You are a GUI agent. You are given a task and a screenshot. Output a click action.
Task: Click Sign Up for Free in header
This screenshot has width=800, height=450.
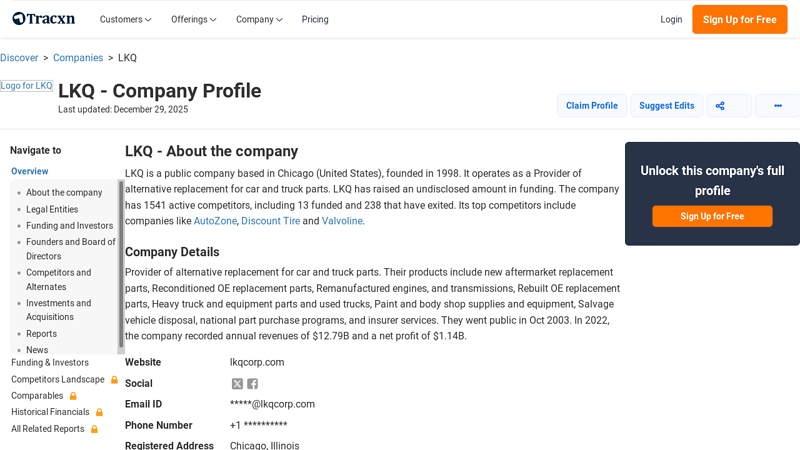click(739, 19)
